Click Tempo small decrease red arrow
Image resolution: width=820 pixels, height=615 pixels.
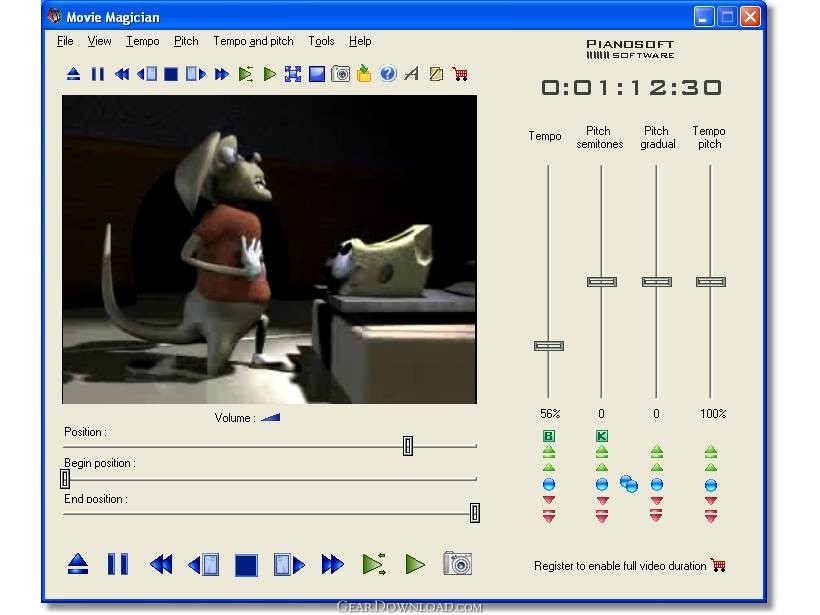click(x=549, y=500)
